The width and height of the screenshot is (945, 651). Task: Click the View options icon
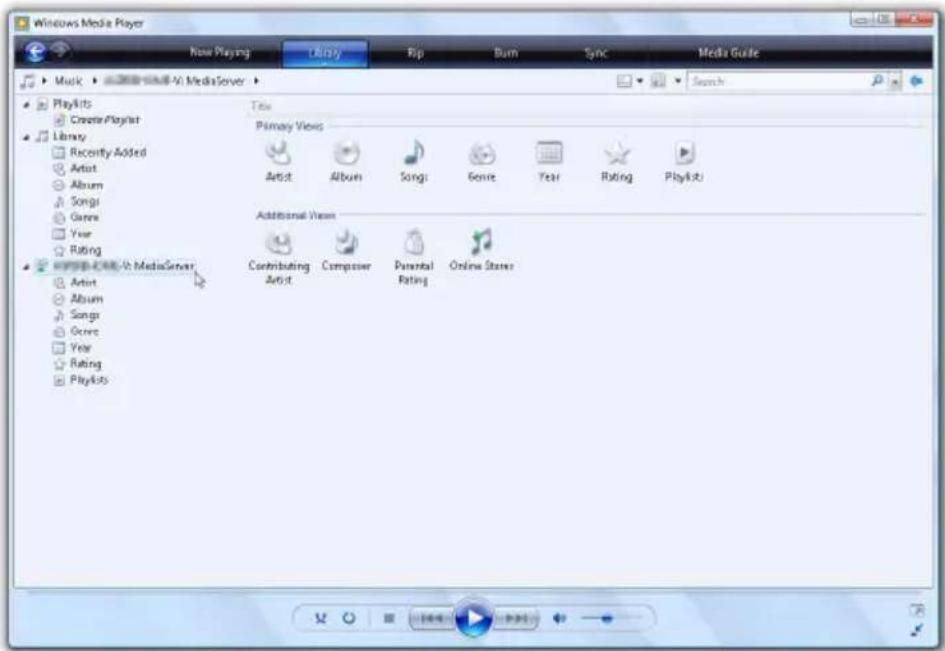point(659,81)
